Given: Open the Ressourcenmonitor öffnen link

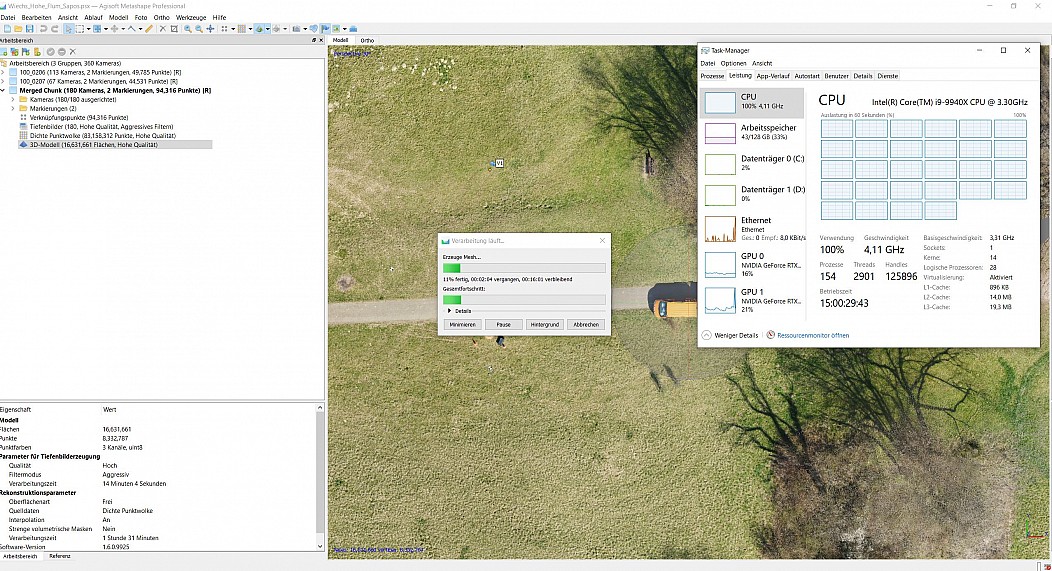Looking at the screenshot, I should (x=812, y=335).
